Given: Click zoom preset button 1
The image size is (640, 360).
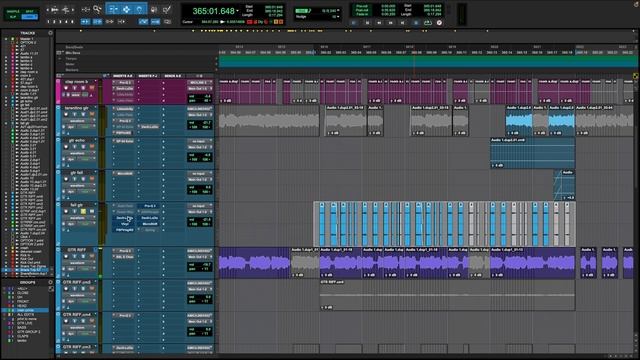Looking at the screenshot, I should pyautogui.click(x=49, y=22).
